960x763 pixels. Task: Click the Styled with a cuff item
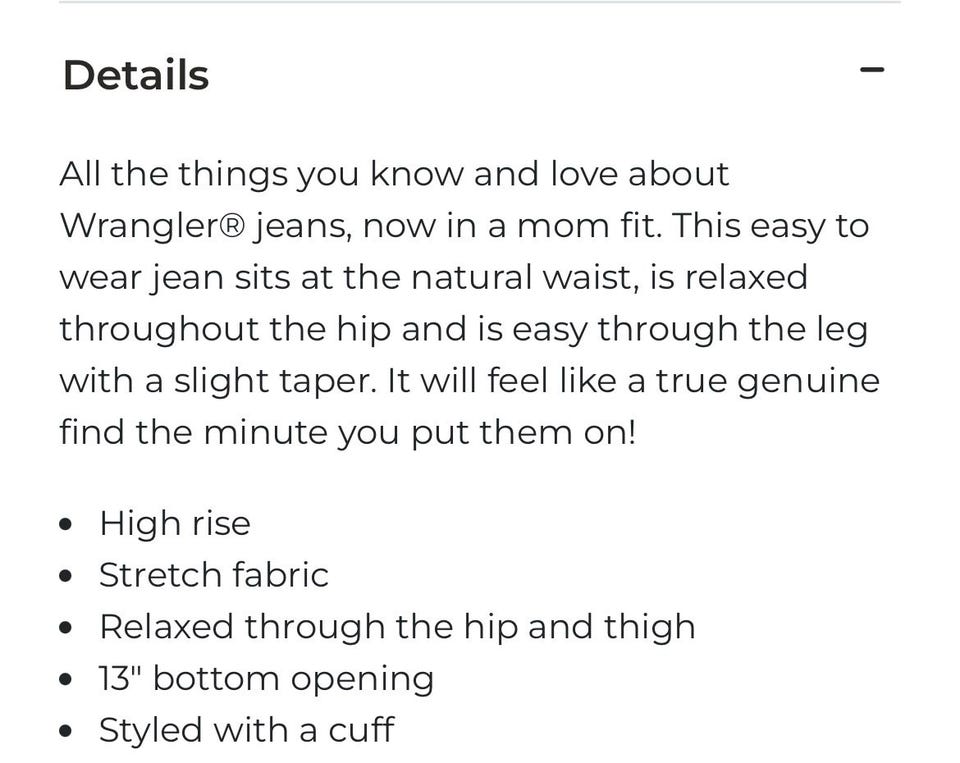click(x=246, y=730)
